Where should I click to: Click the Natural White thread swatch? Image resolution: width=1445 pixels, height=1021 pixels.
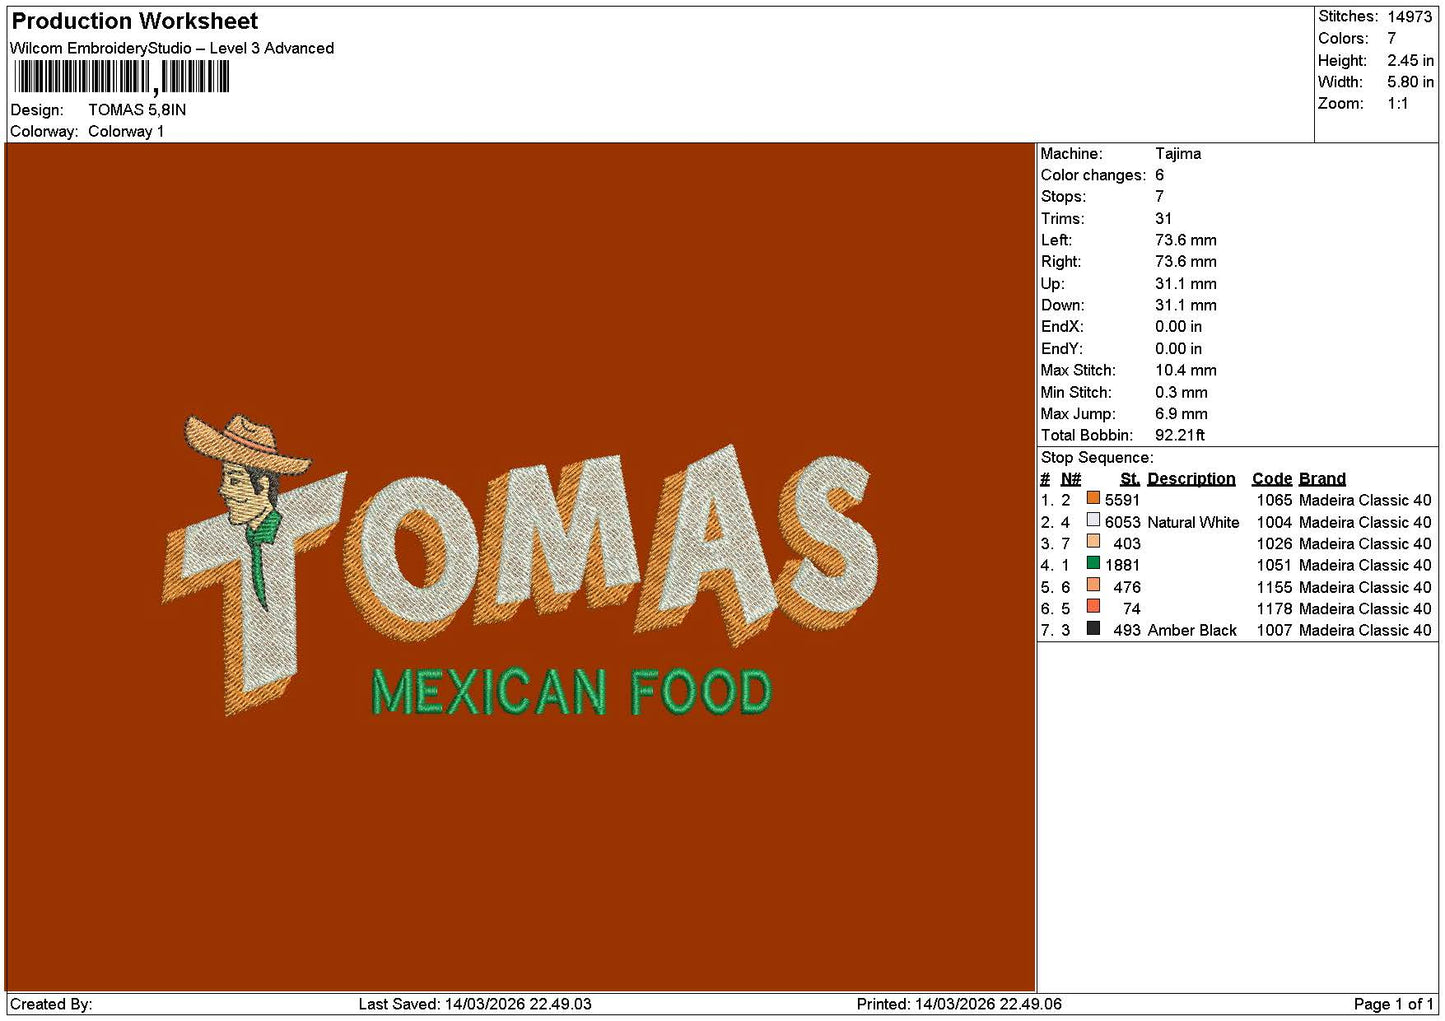tap(1093, 521)
